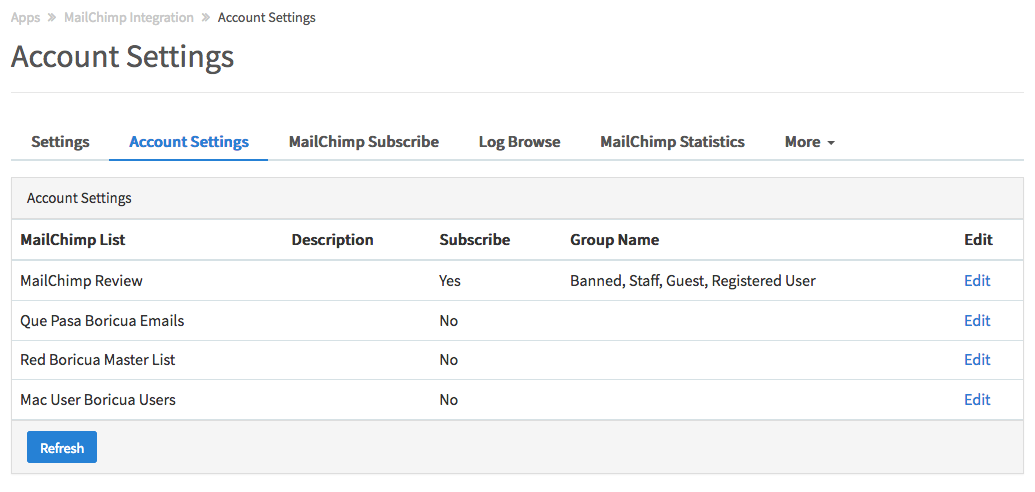Edit the Que Pasa Boricua Emails list
Screen dimensions: 1035x492
pos(977,321)
